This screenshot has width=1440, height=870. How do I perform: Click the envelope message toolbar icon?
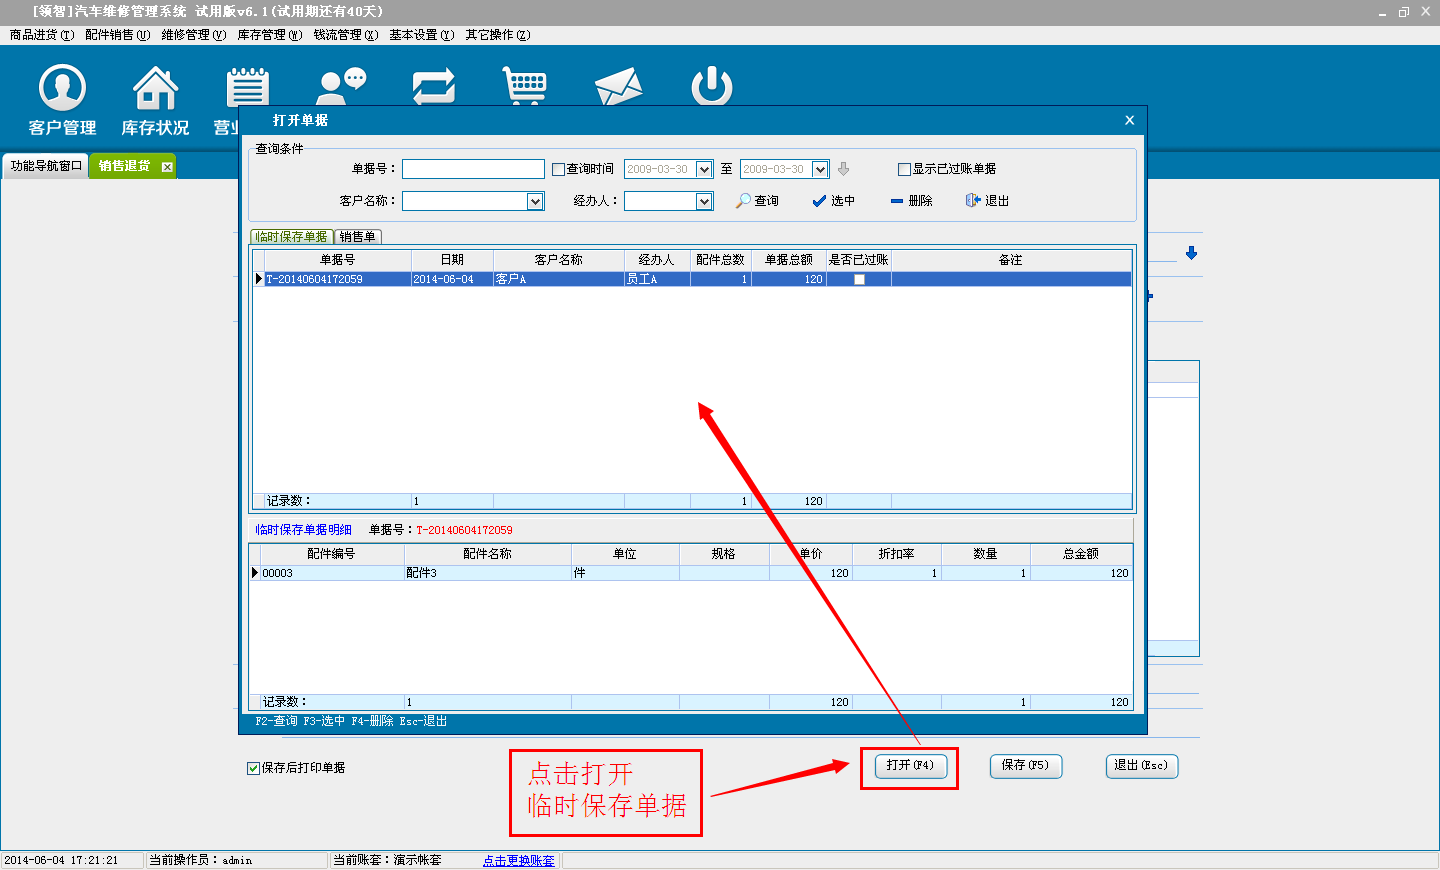click(x=618, y=87)
